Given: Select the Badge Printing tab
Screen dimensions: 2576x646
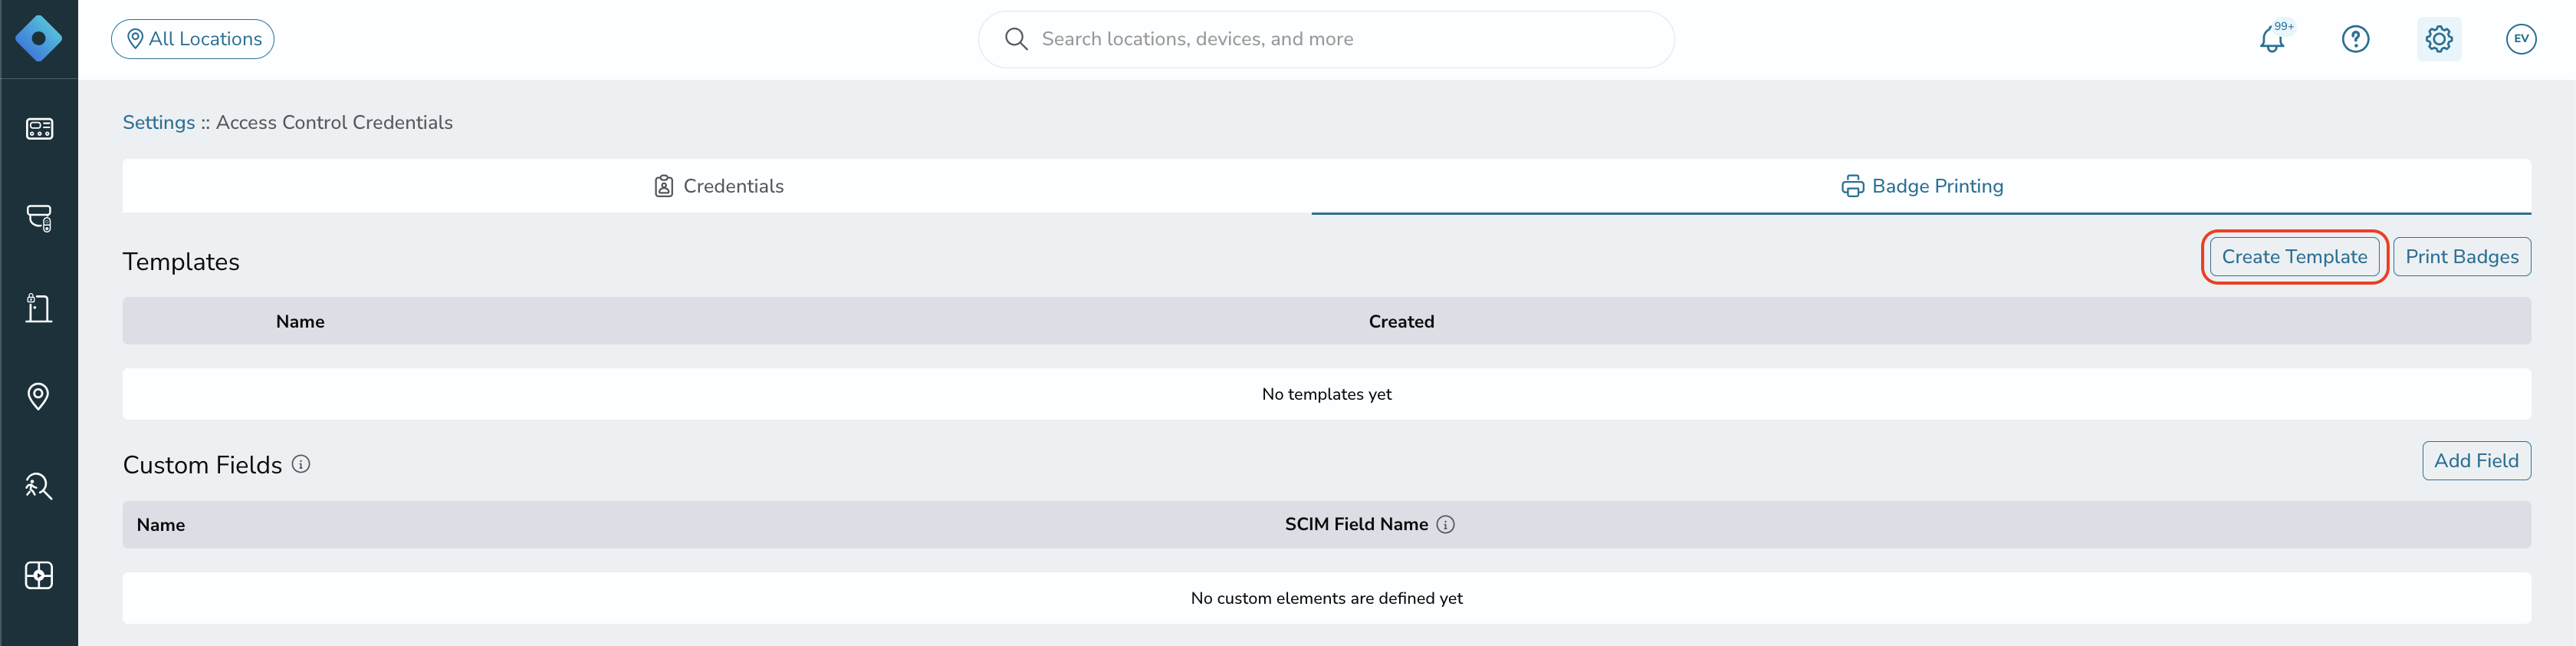Looking at the screenshot, I should tap(1921, 186).
